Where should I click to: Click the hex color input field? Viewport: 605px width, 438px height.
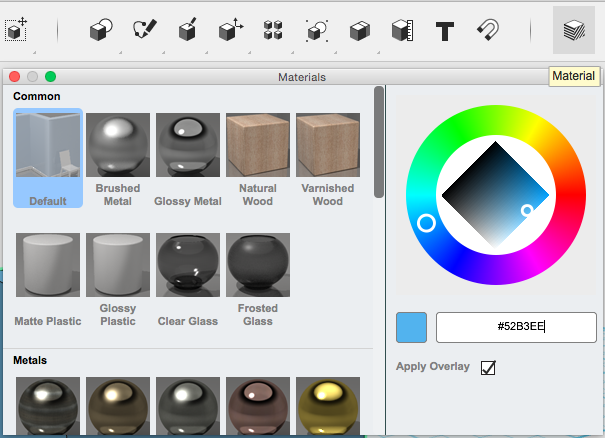516,327
